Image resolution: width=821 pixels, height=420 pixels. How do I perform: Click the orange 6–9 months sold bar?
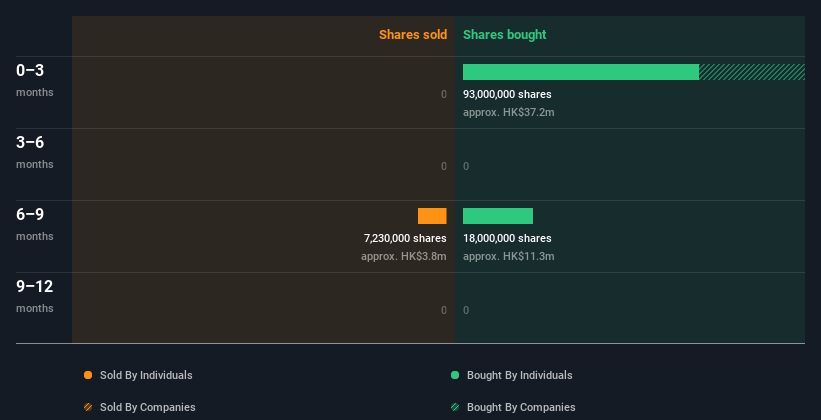432,216
